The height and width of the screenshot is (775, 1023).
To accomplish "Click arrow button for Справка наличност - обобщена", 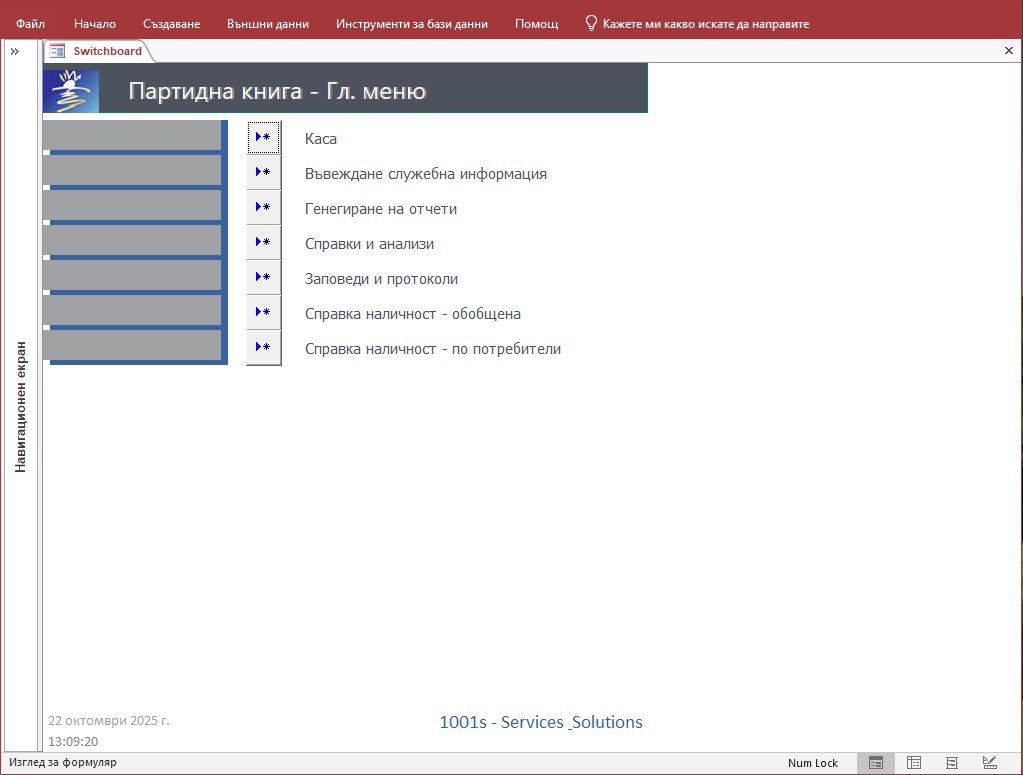I will (263, 313).
